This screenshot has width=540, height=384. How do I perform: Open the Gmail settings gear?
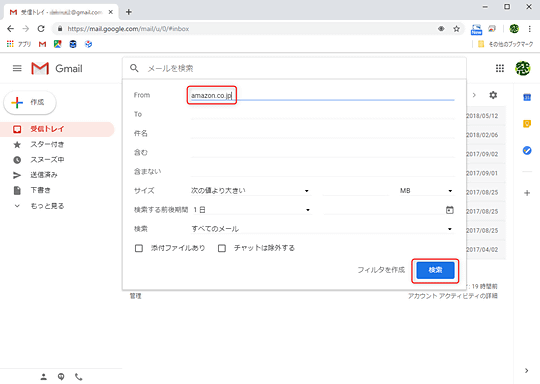tap(493, 95)
